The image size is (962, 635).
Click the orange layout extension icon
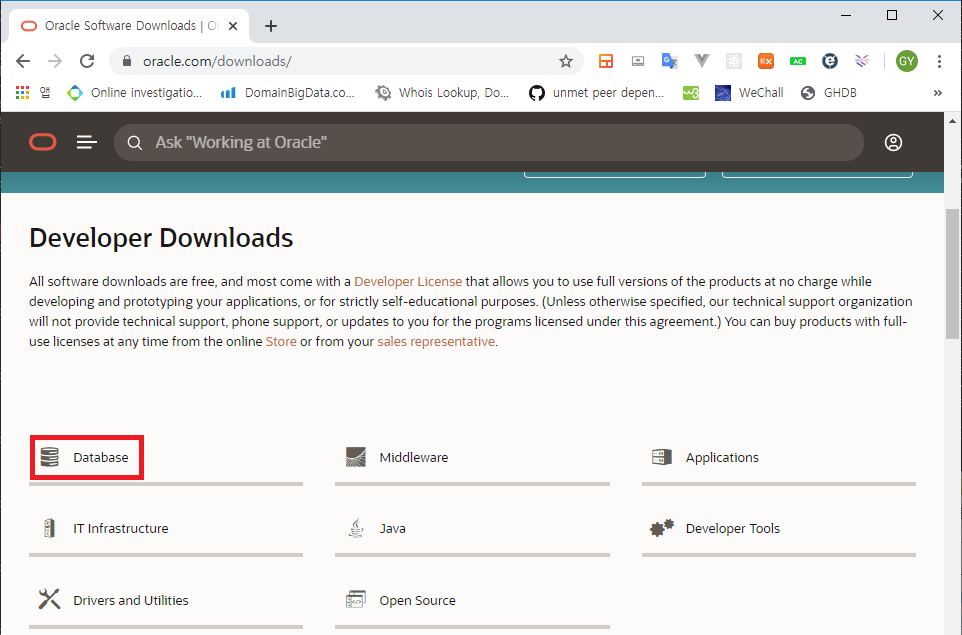pos(606,61)
